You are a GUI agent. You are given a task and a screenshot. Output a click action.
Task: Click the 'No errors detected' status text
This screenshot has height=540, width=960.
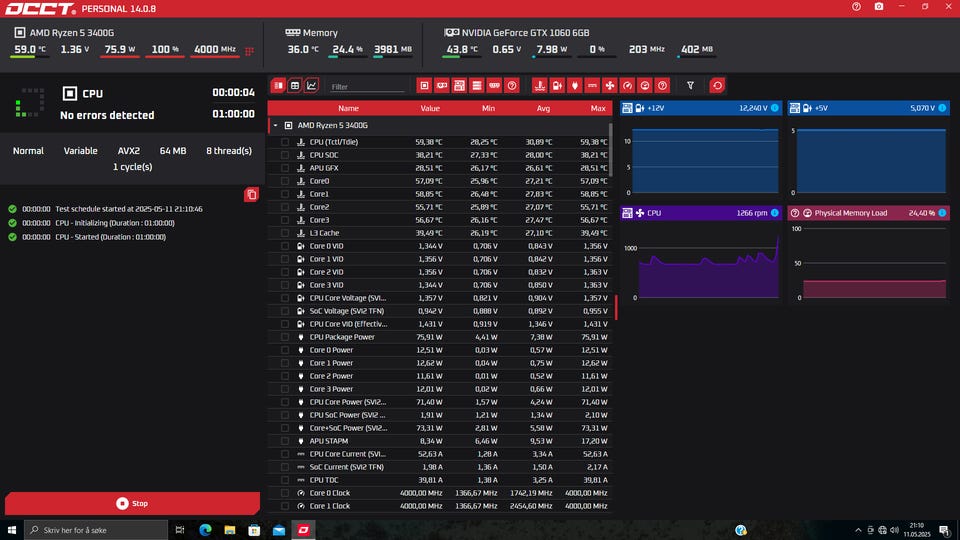(107, 115)
